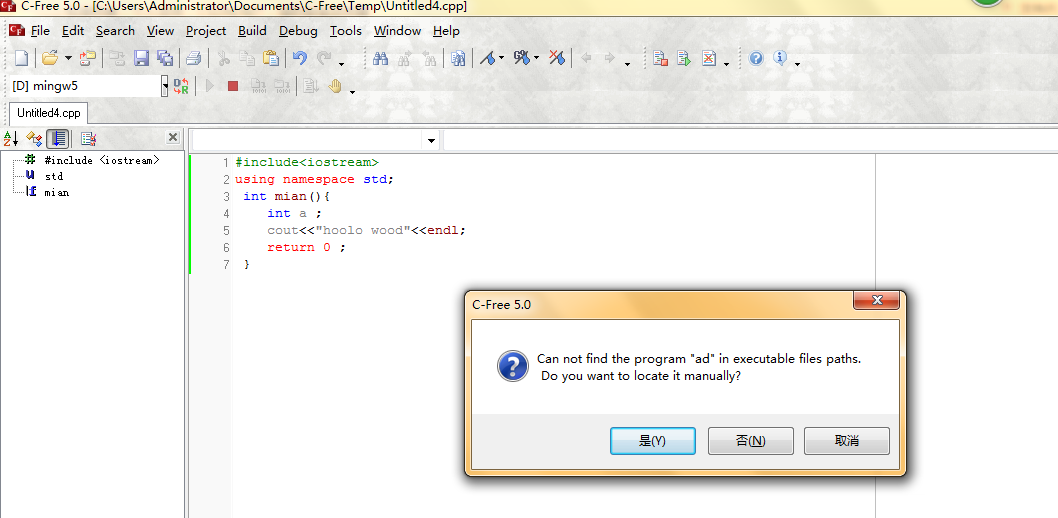The width and height of the screenshot is (1058, 518).
Task: Close the symbol panel with its X
Action: coord(173,138)
